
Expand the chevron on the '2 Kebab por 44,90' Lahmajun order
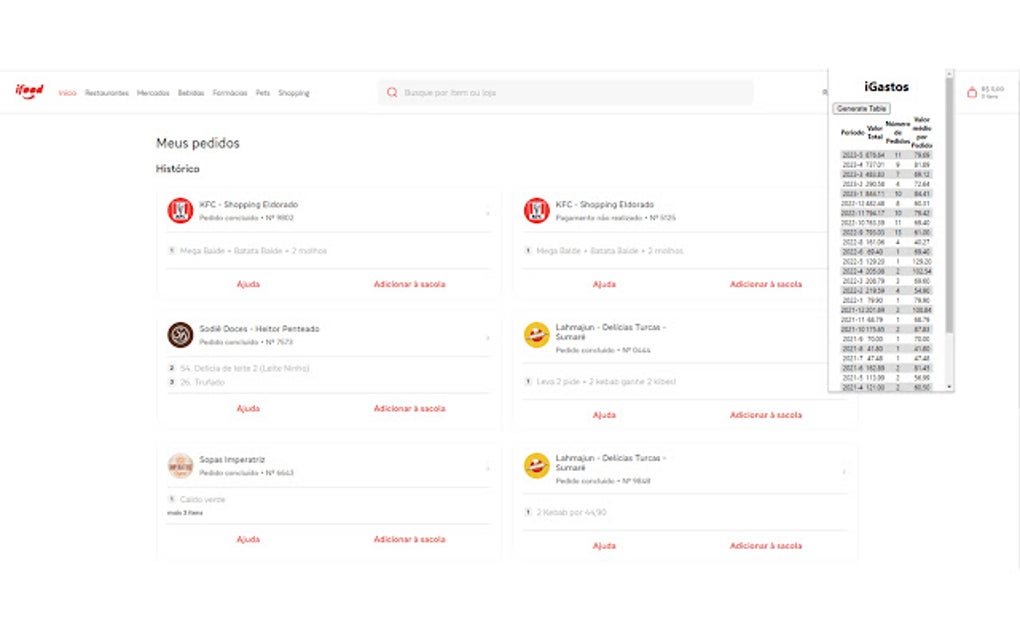(844, 472)
